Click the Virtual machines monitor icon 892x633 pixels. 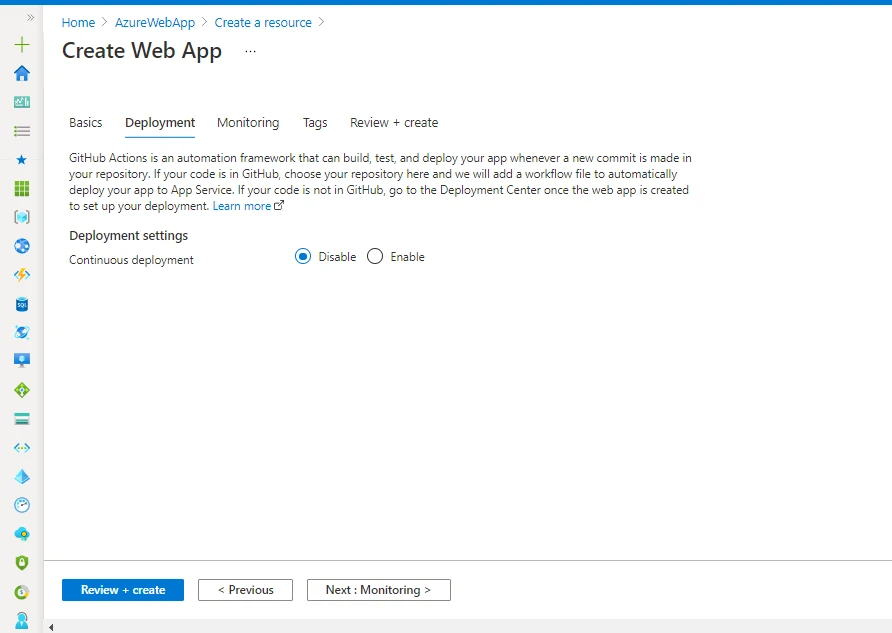[21, 360]
